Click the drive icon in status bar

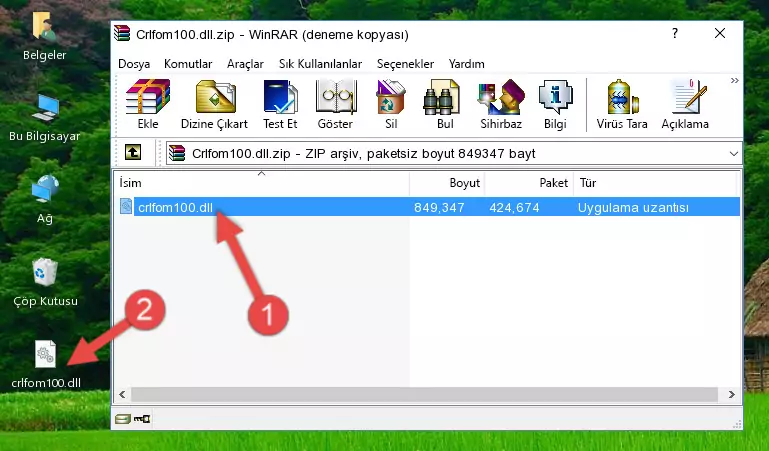123,419
